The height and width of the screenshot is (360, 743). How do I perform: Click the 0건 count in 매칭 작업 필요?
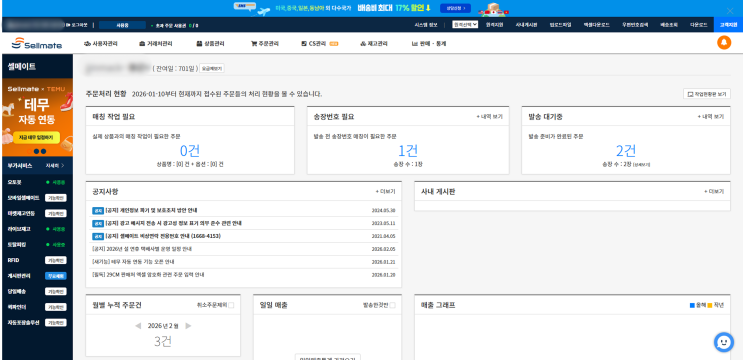point(190,151)
